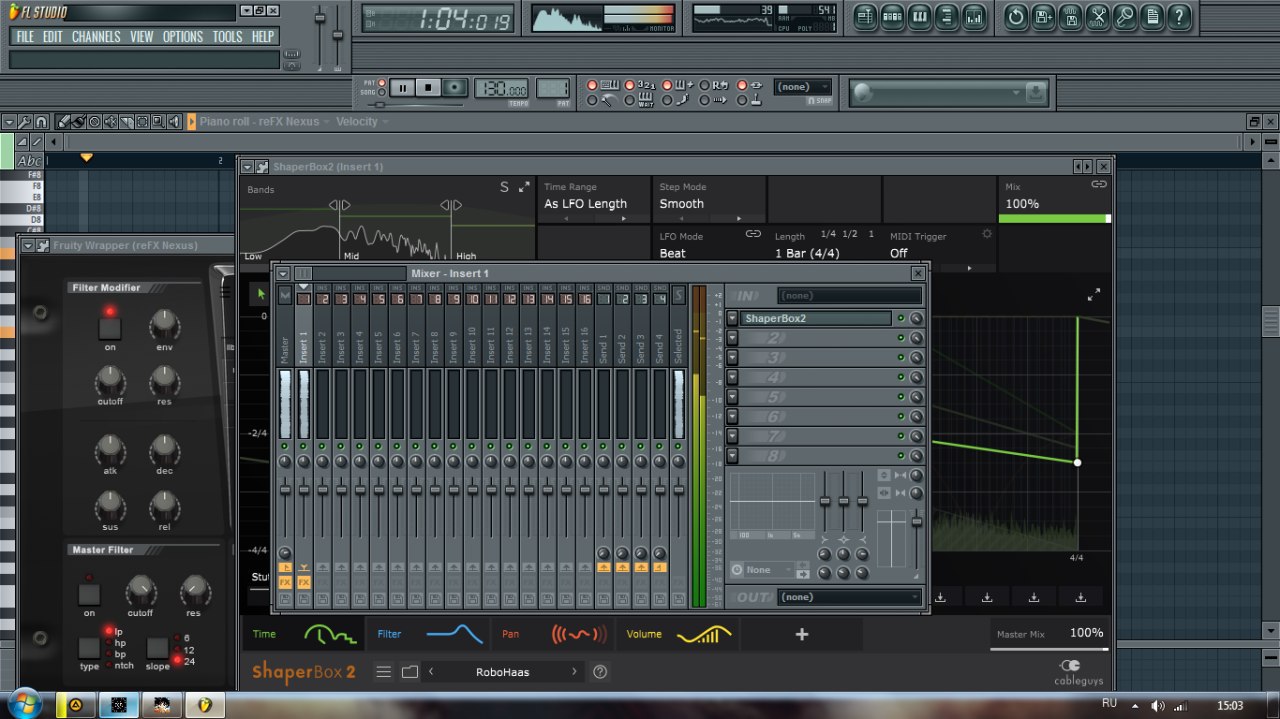Open mixer IN input selector

click(x=850, y=296)
